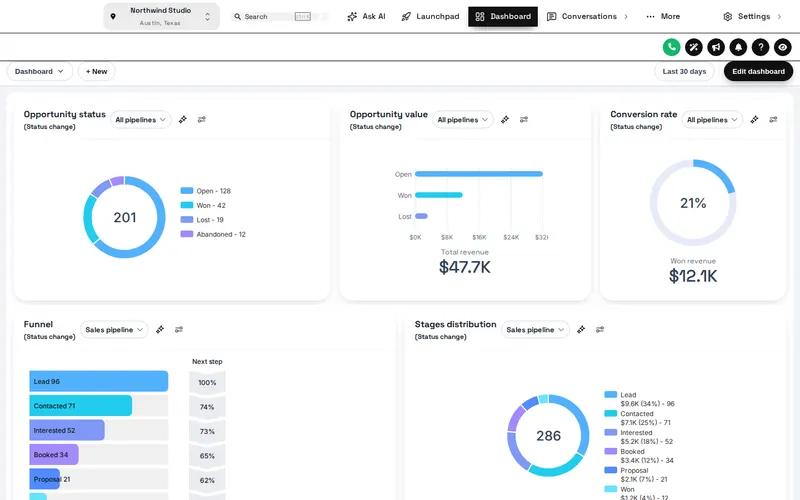This screenshot has height=500, width=800.
Task: Click AI sparkle icon on Stages distribution widget
Action: pos(581,330)
